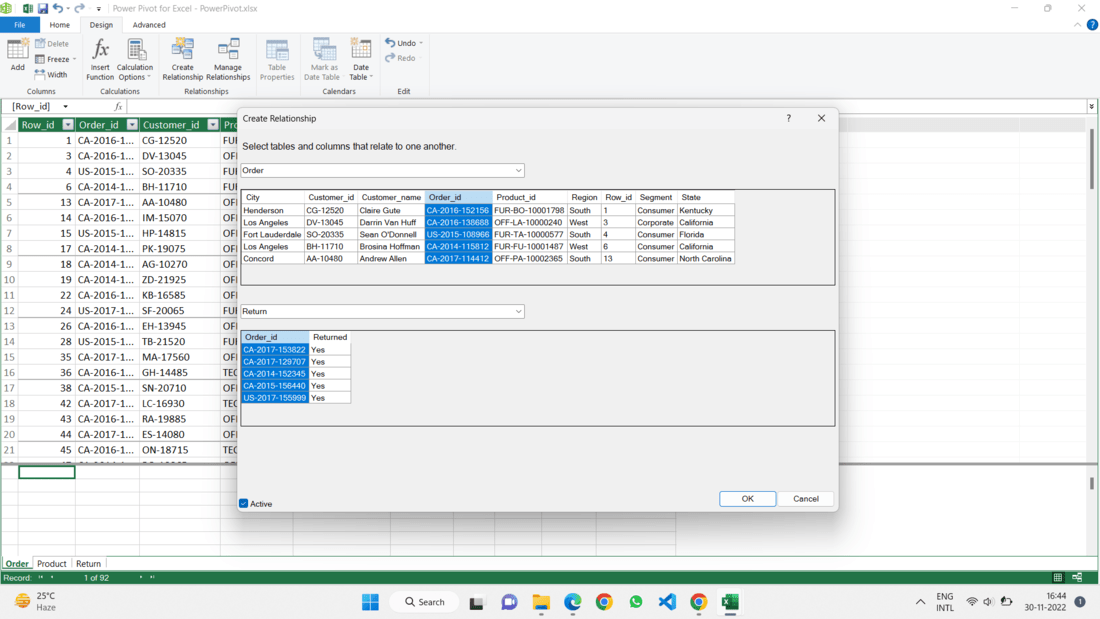Open the Row_id column filter dropdown

(x=68, y=125)
